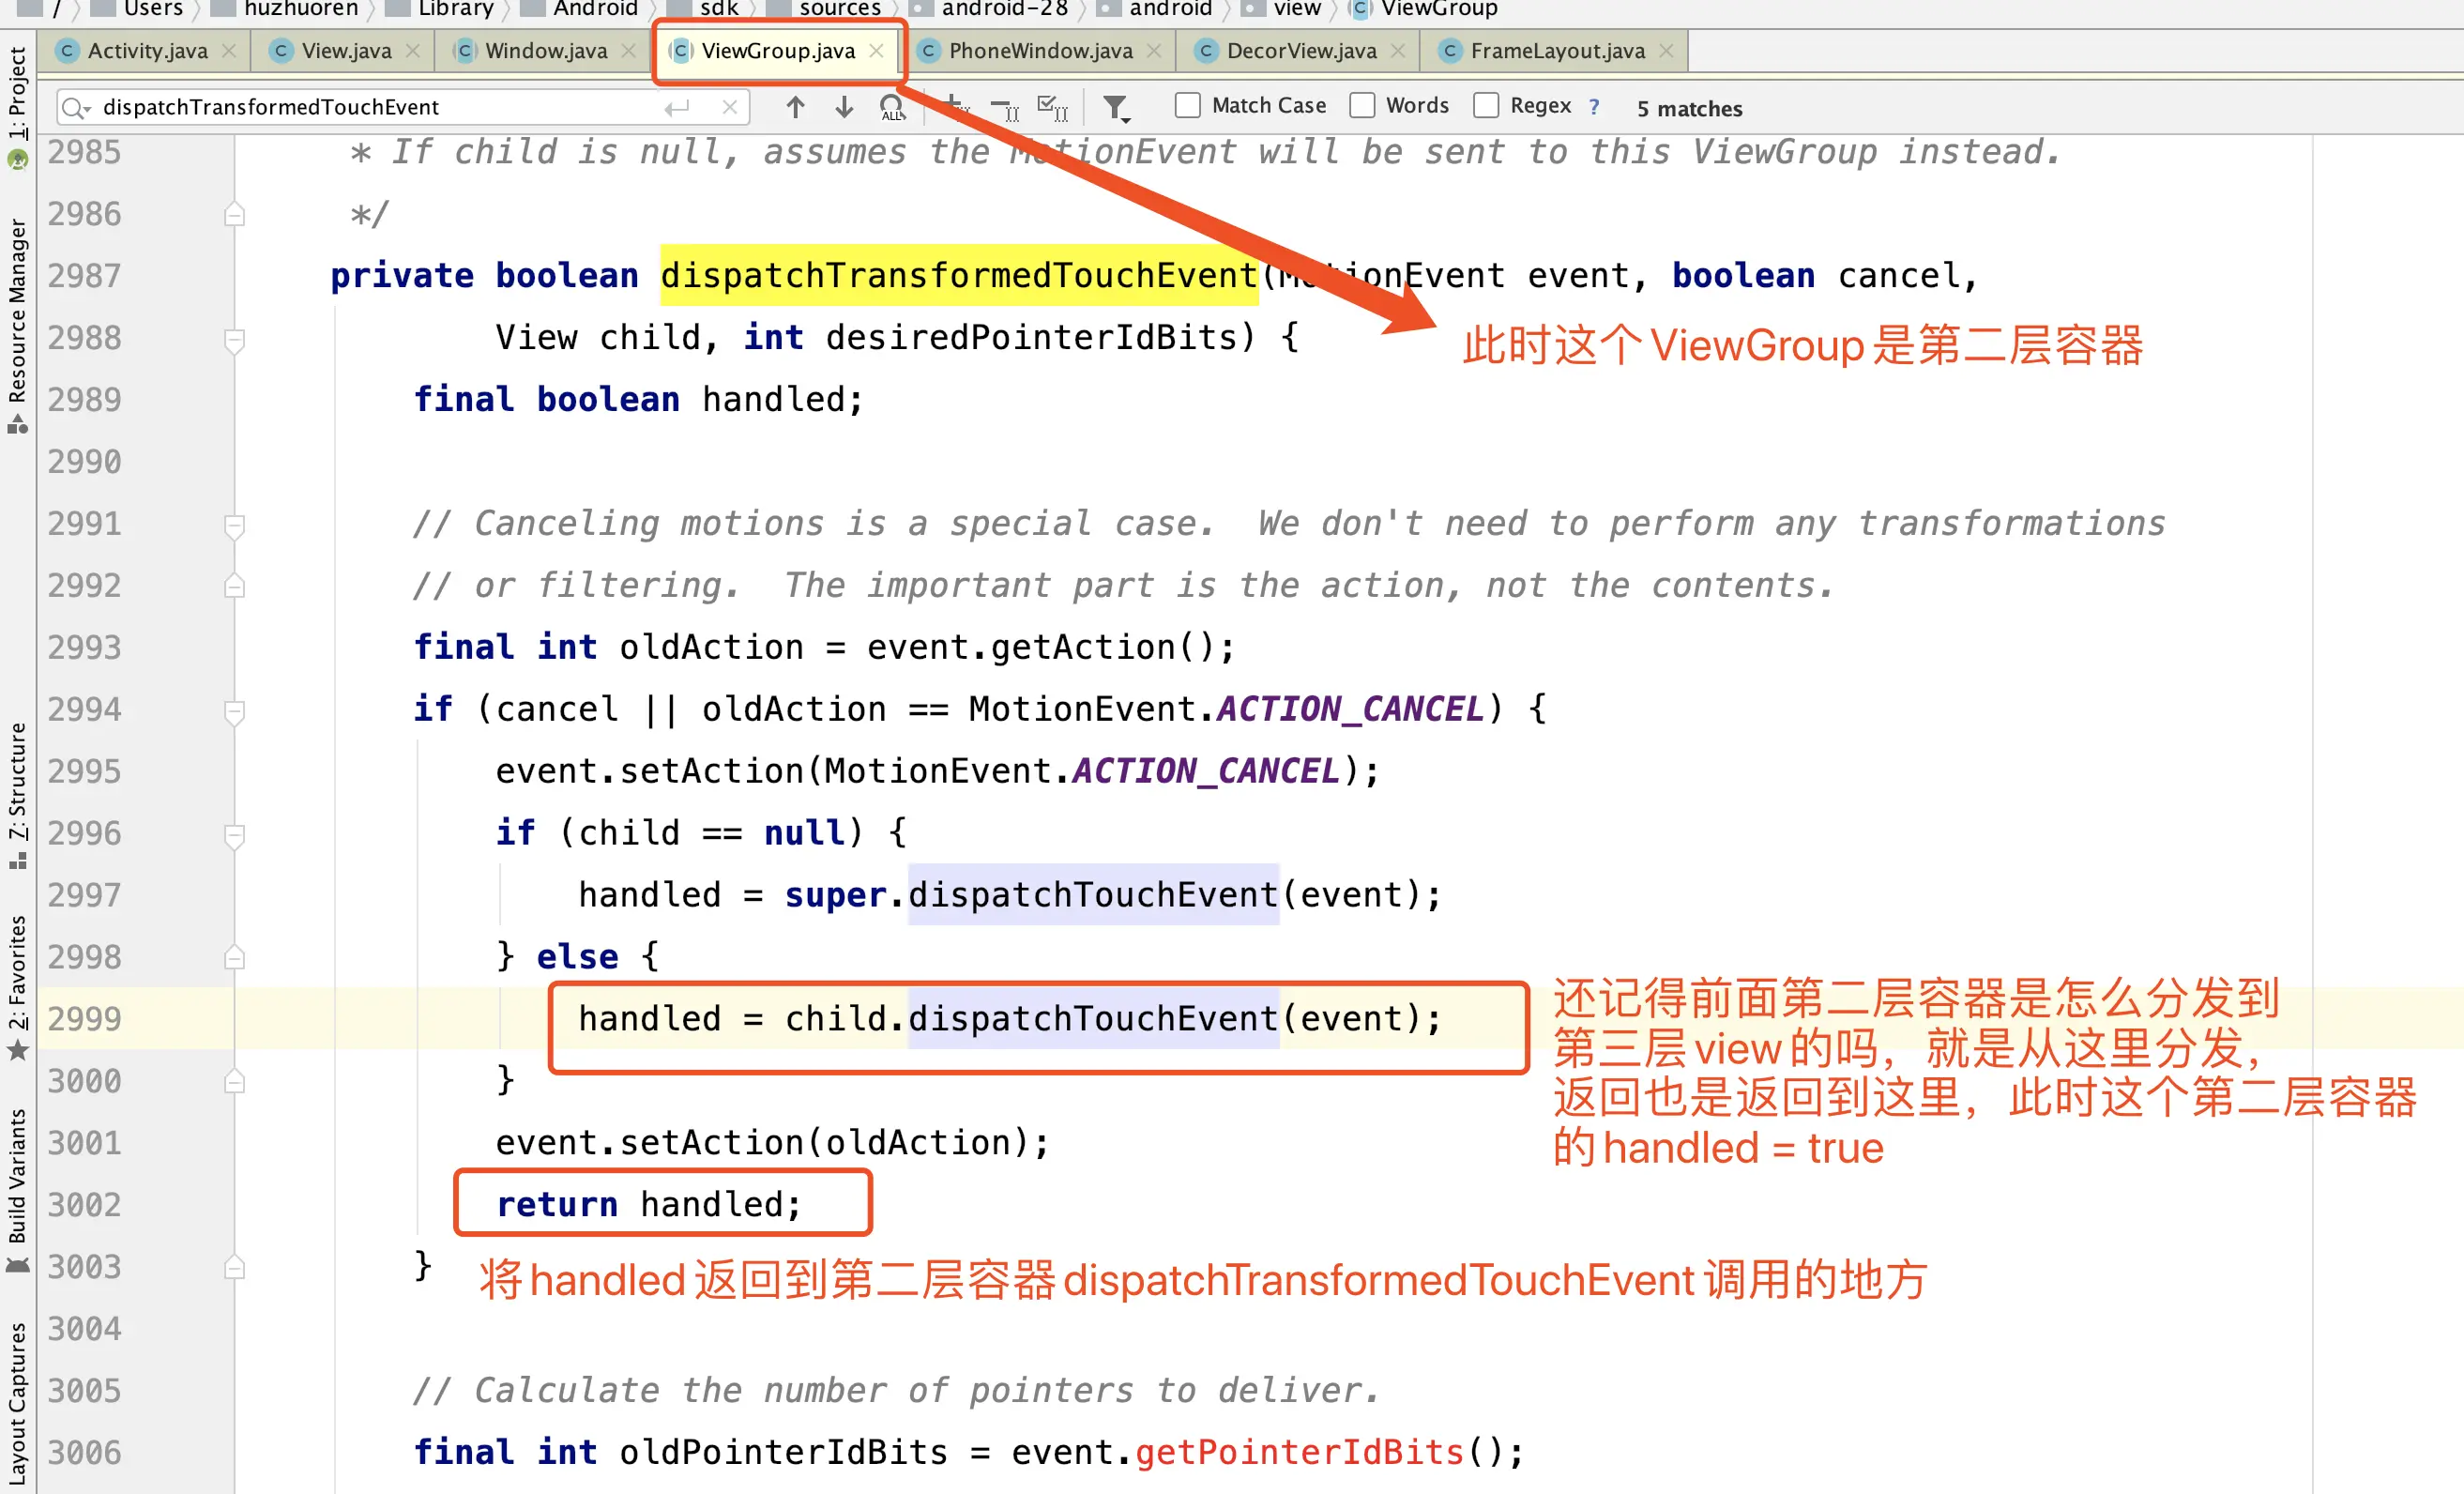Go to previous search occurrence arrow
Screen dimensions: 2464x1494
tap(795, 107)
